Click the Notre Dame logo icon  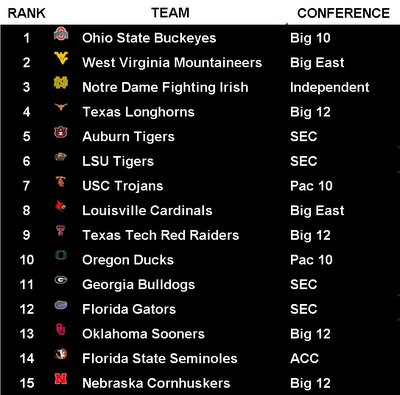(61, 83)
